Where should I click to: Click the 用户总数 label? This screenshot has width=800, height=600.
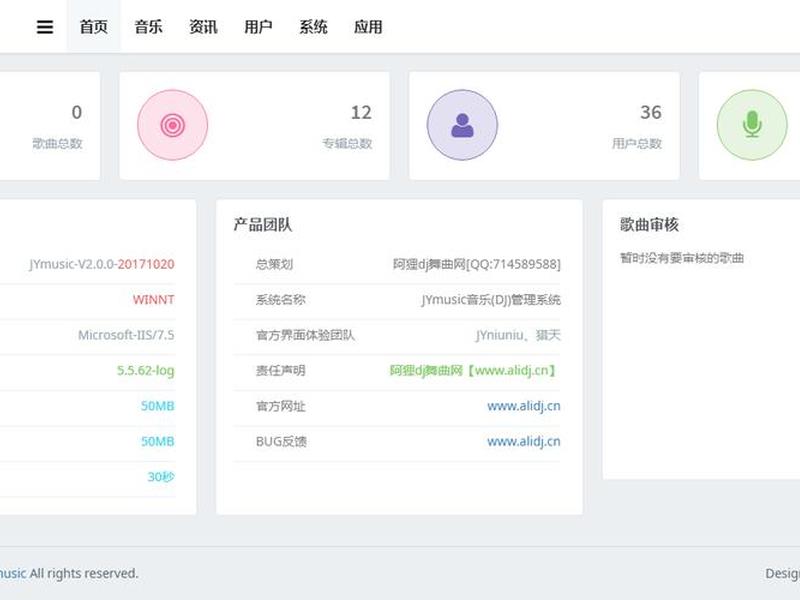click(x=637, y=143)
